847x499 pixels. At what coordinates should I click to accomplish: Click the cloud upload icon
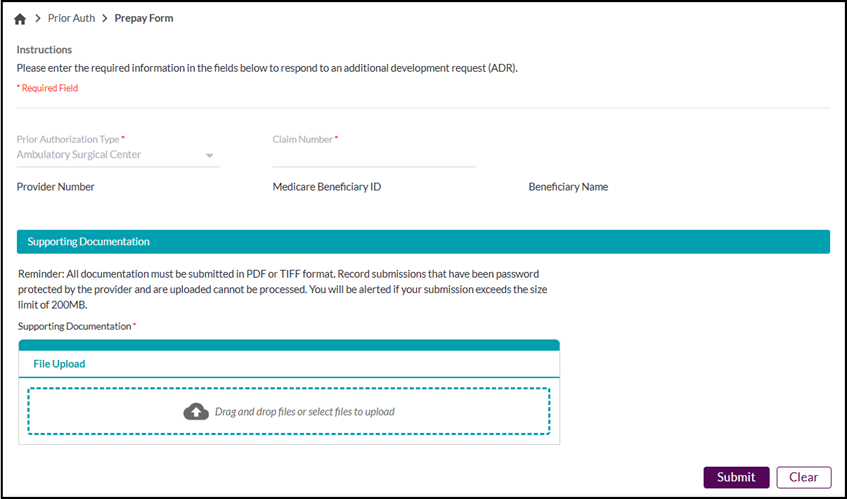(x=196, y=412)
